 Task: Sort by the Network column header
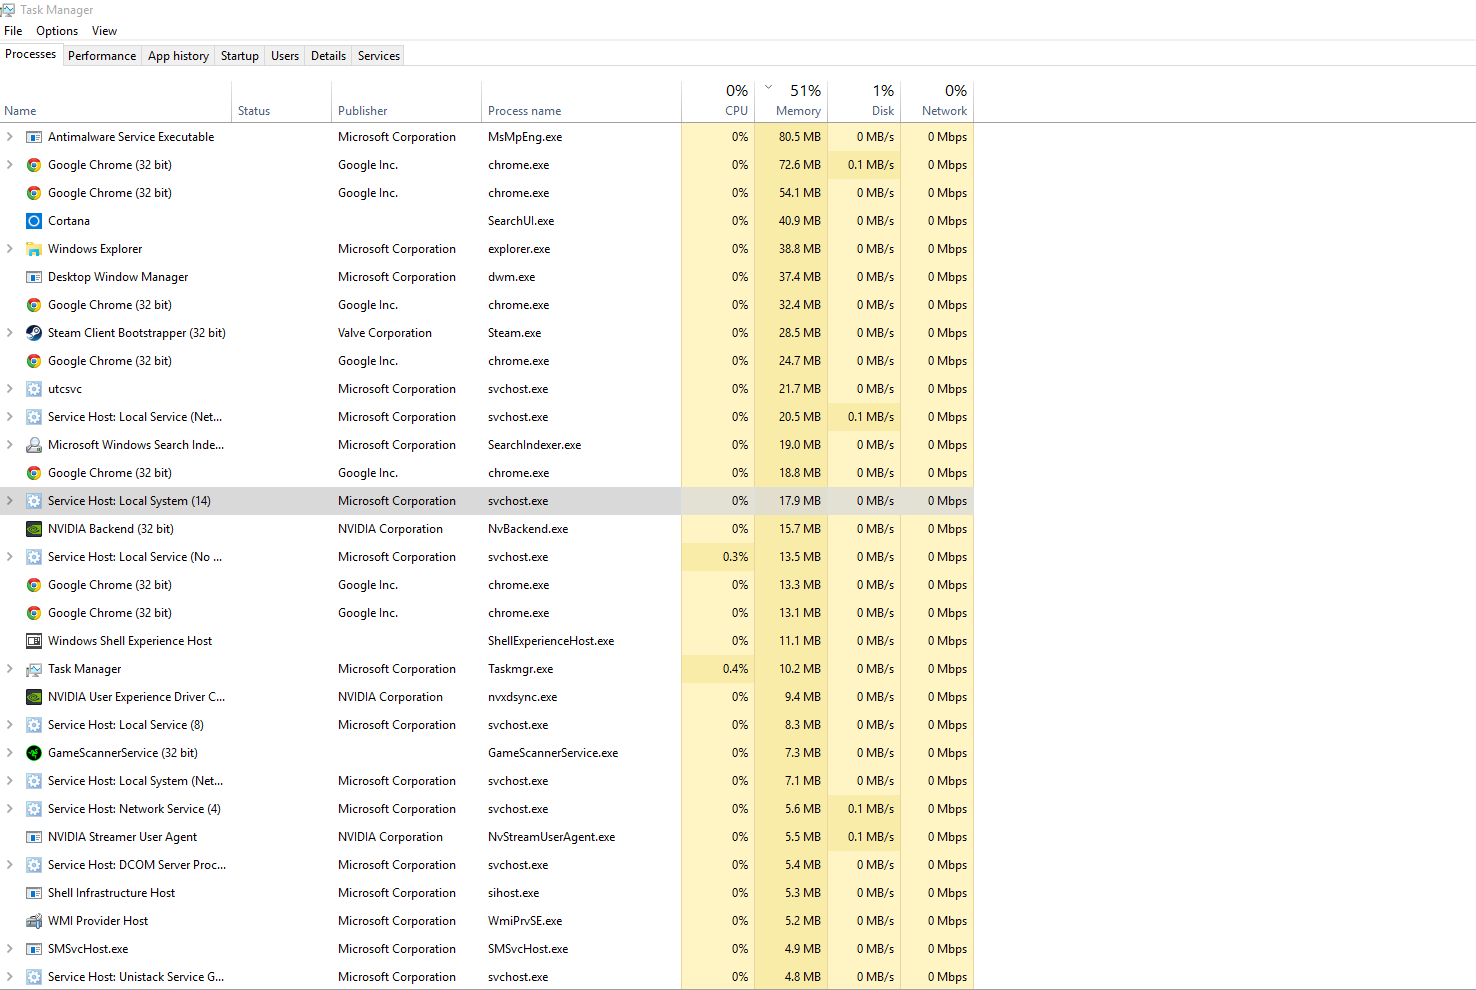tap(937, 101)
